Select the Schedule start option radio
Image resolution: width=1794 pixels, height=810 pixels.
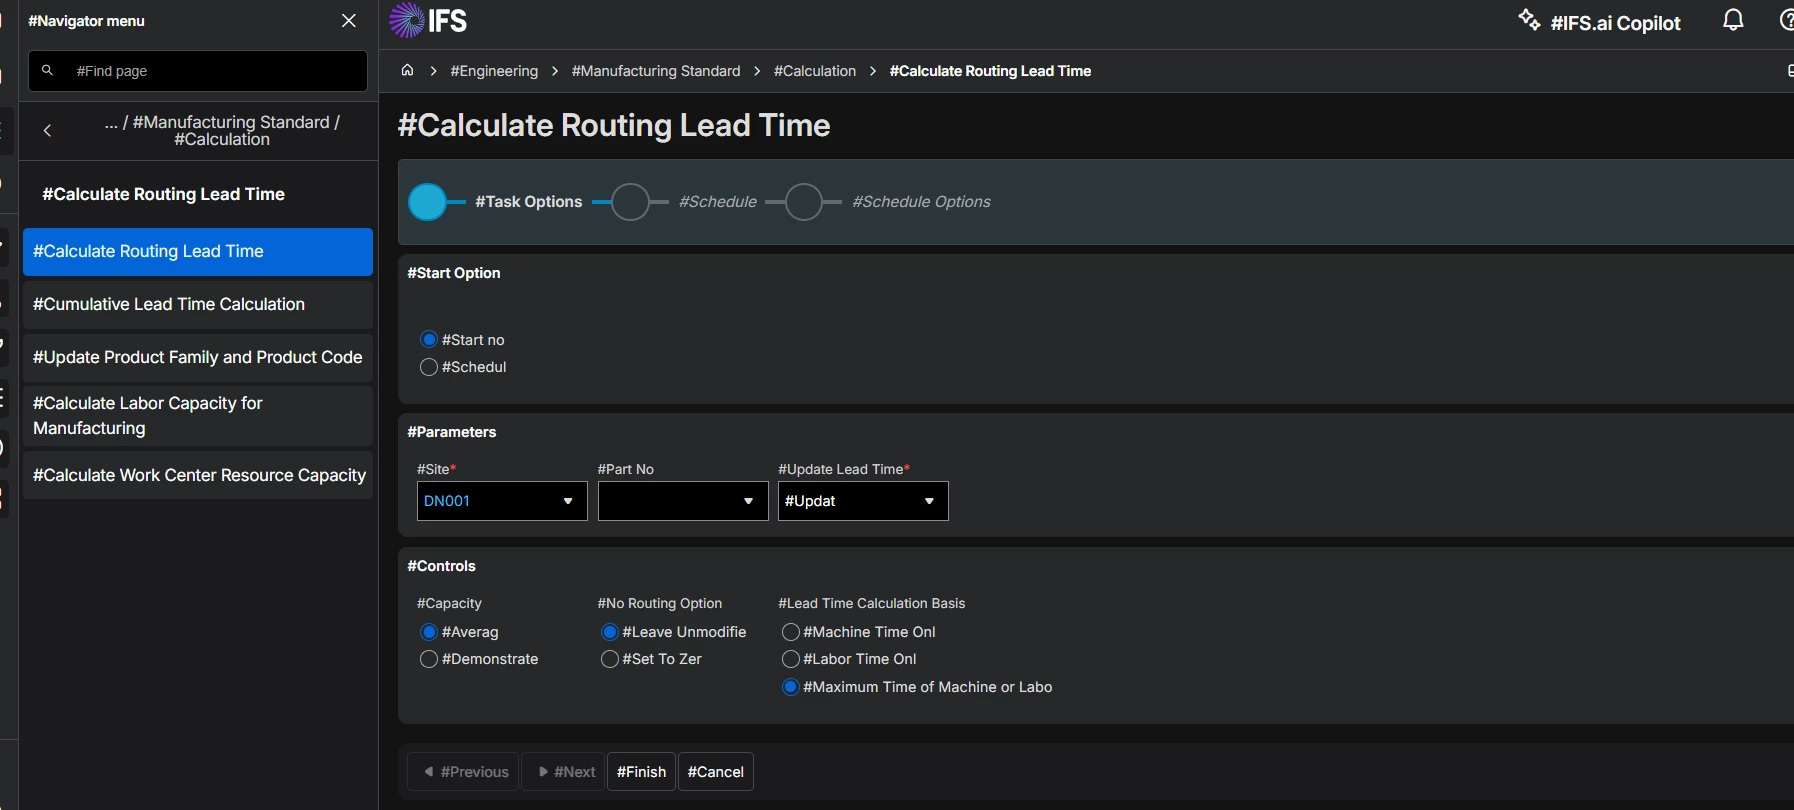(x=429, y=367)
